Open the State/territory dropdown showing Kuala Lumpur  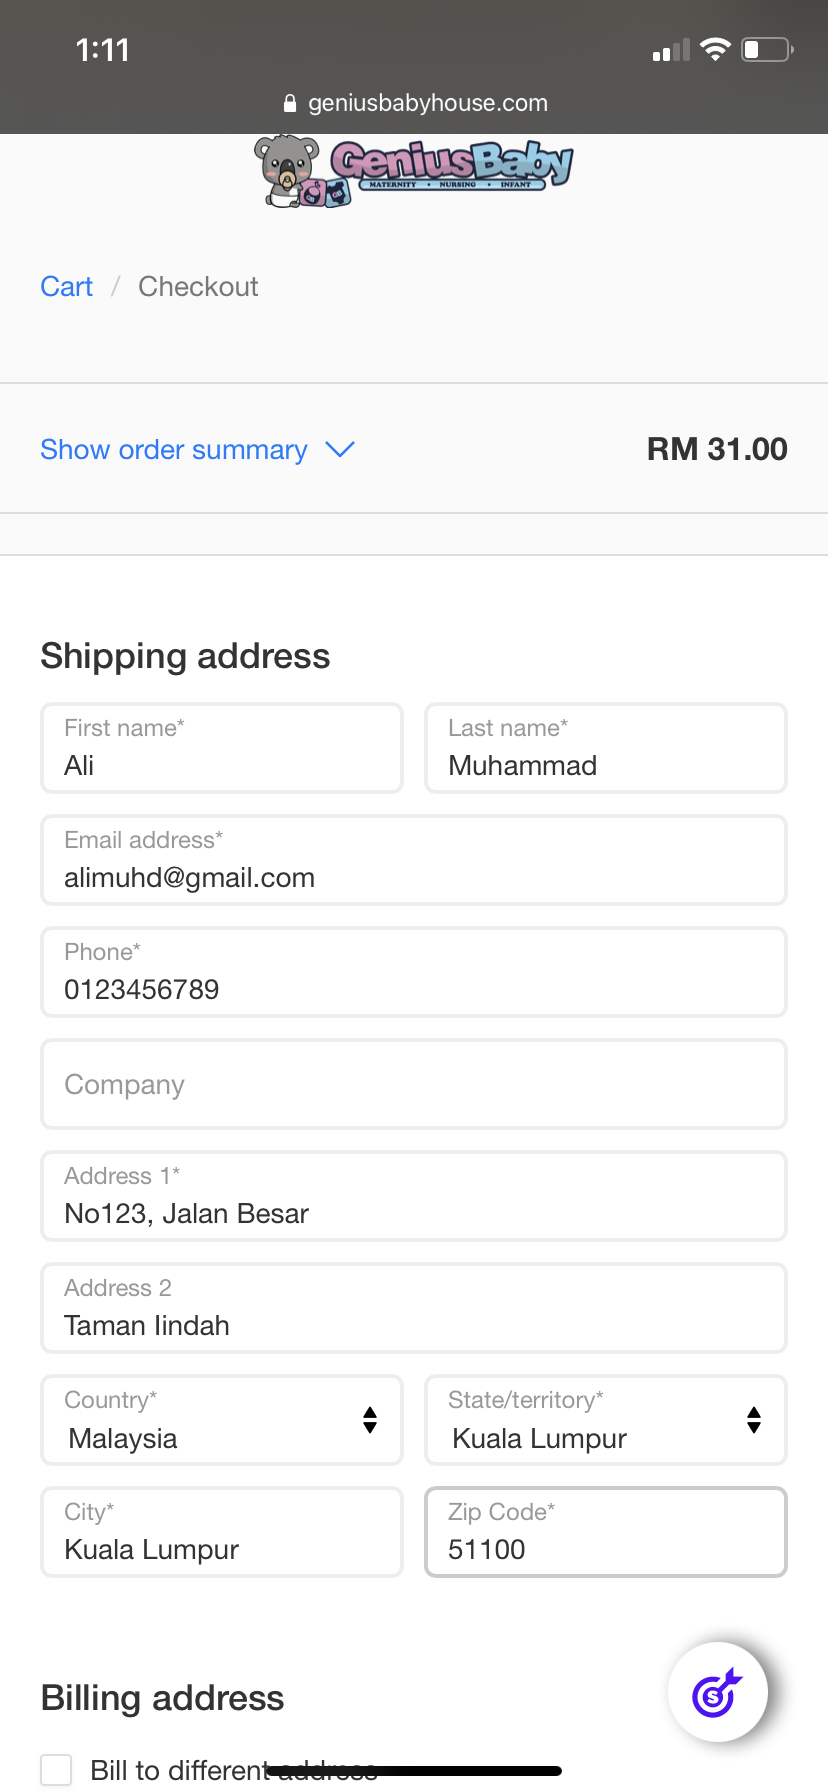[606, 1420]
